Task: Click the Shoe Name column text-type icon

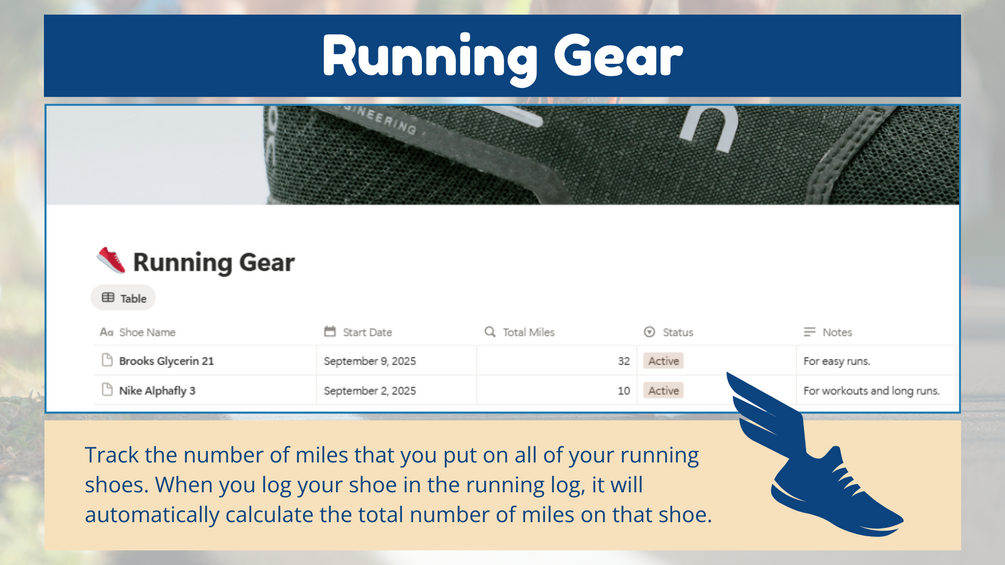Action: click(x=106, y=332)
